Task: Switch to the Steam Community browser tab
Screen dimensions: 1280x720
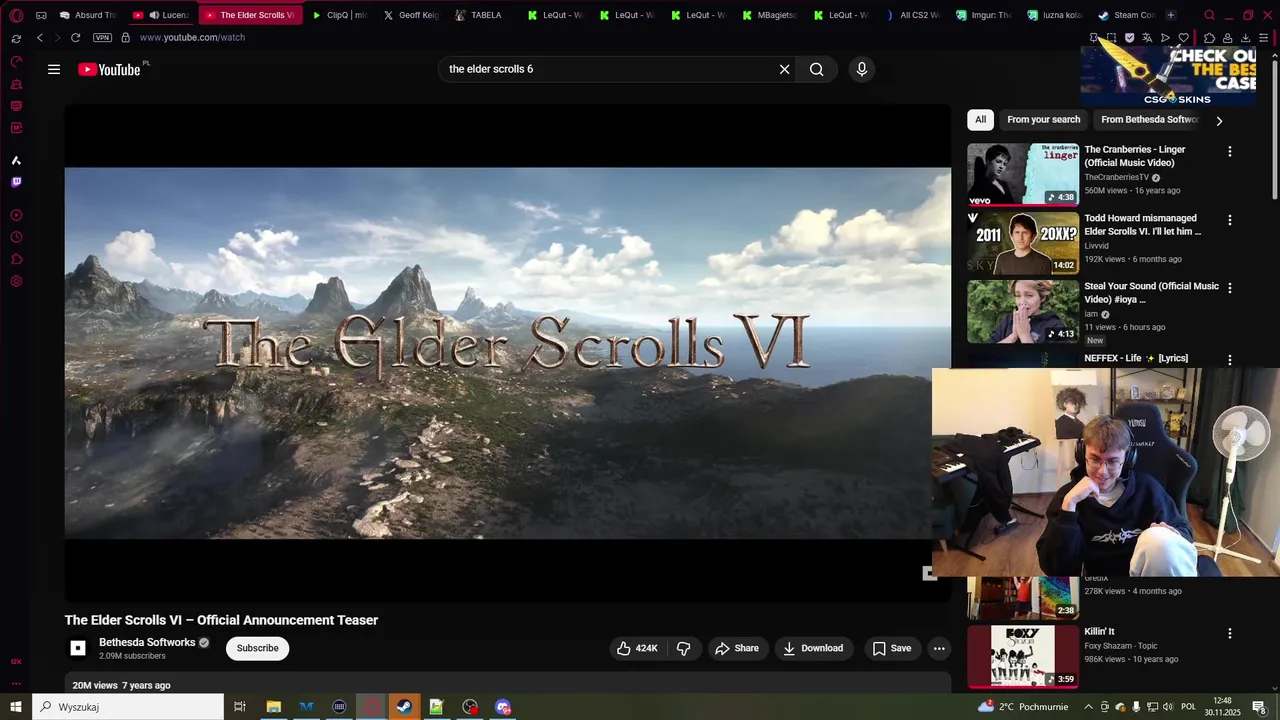Action: click(x=1127, y=15)
